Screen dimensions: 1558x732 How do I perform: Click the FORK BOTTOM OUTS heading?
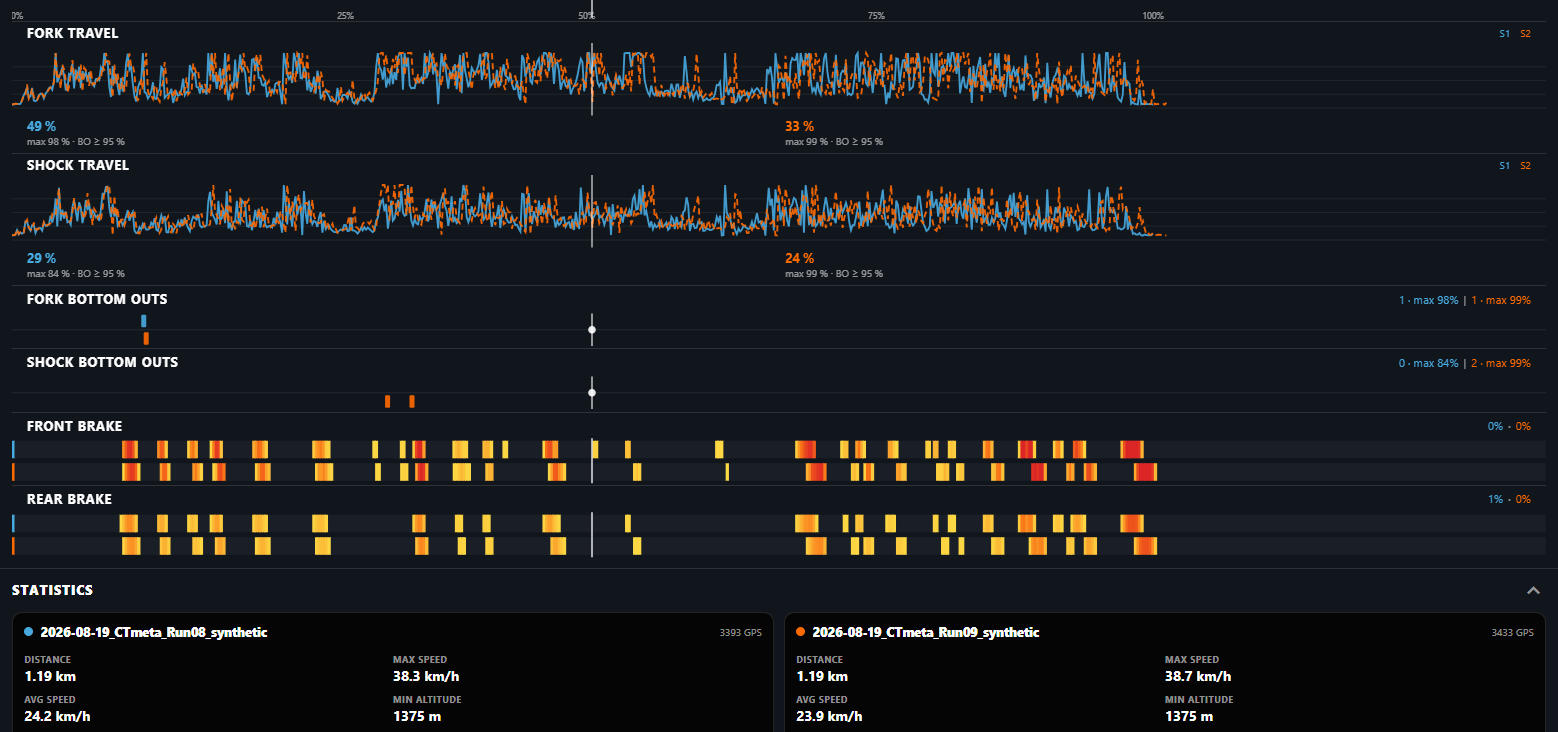tap(97, 299)
